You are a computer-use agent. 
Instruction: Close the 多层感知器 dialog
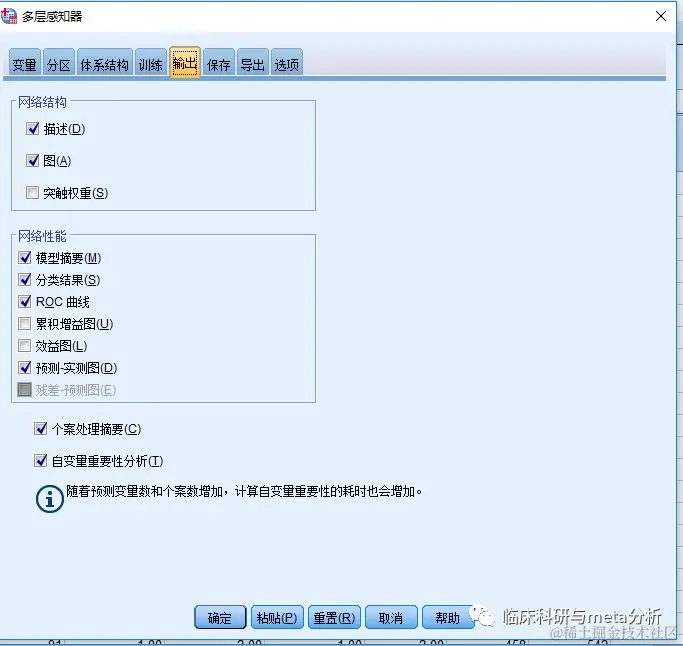pyautogui.click(x=661, y=16)
